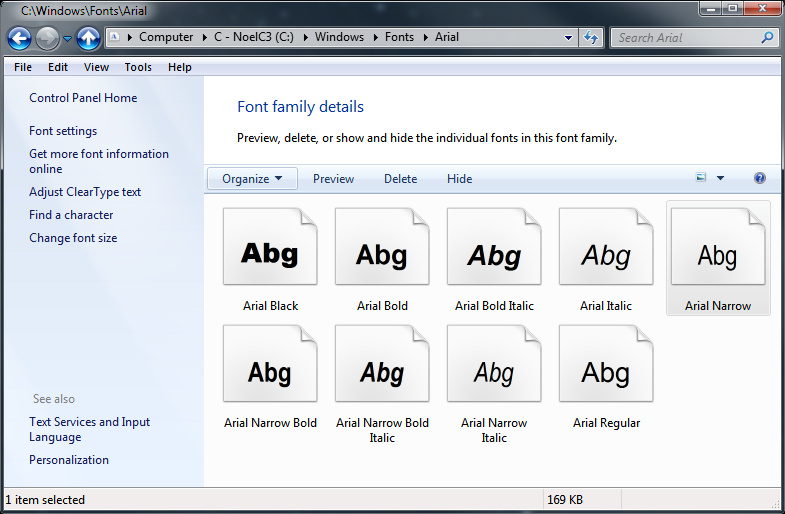Expand chevron after Windows breadcrumb

click(x=375, y=38)
